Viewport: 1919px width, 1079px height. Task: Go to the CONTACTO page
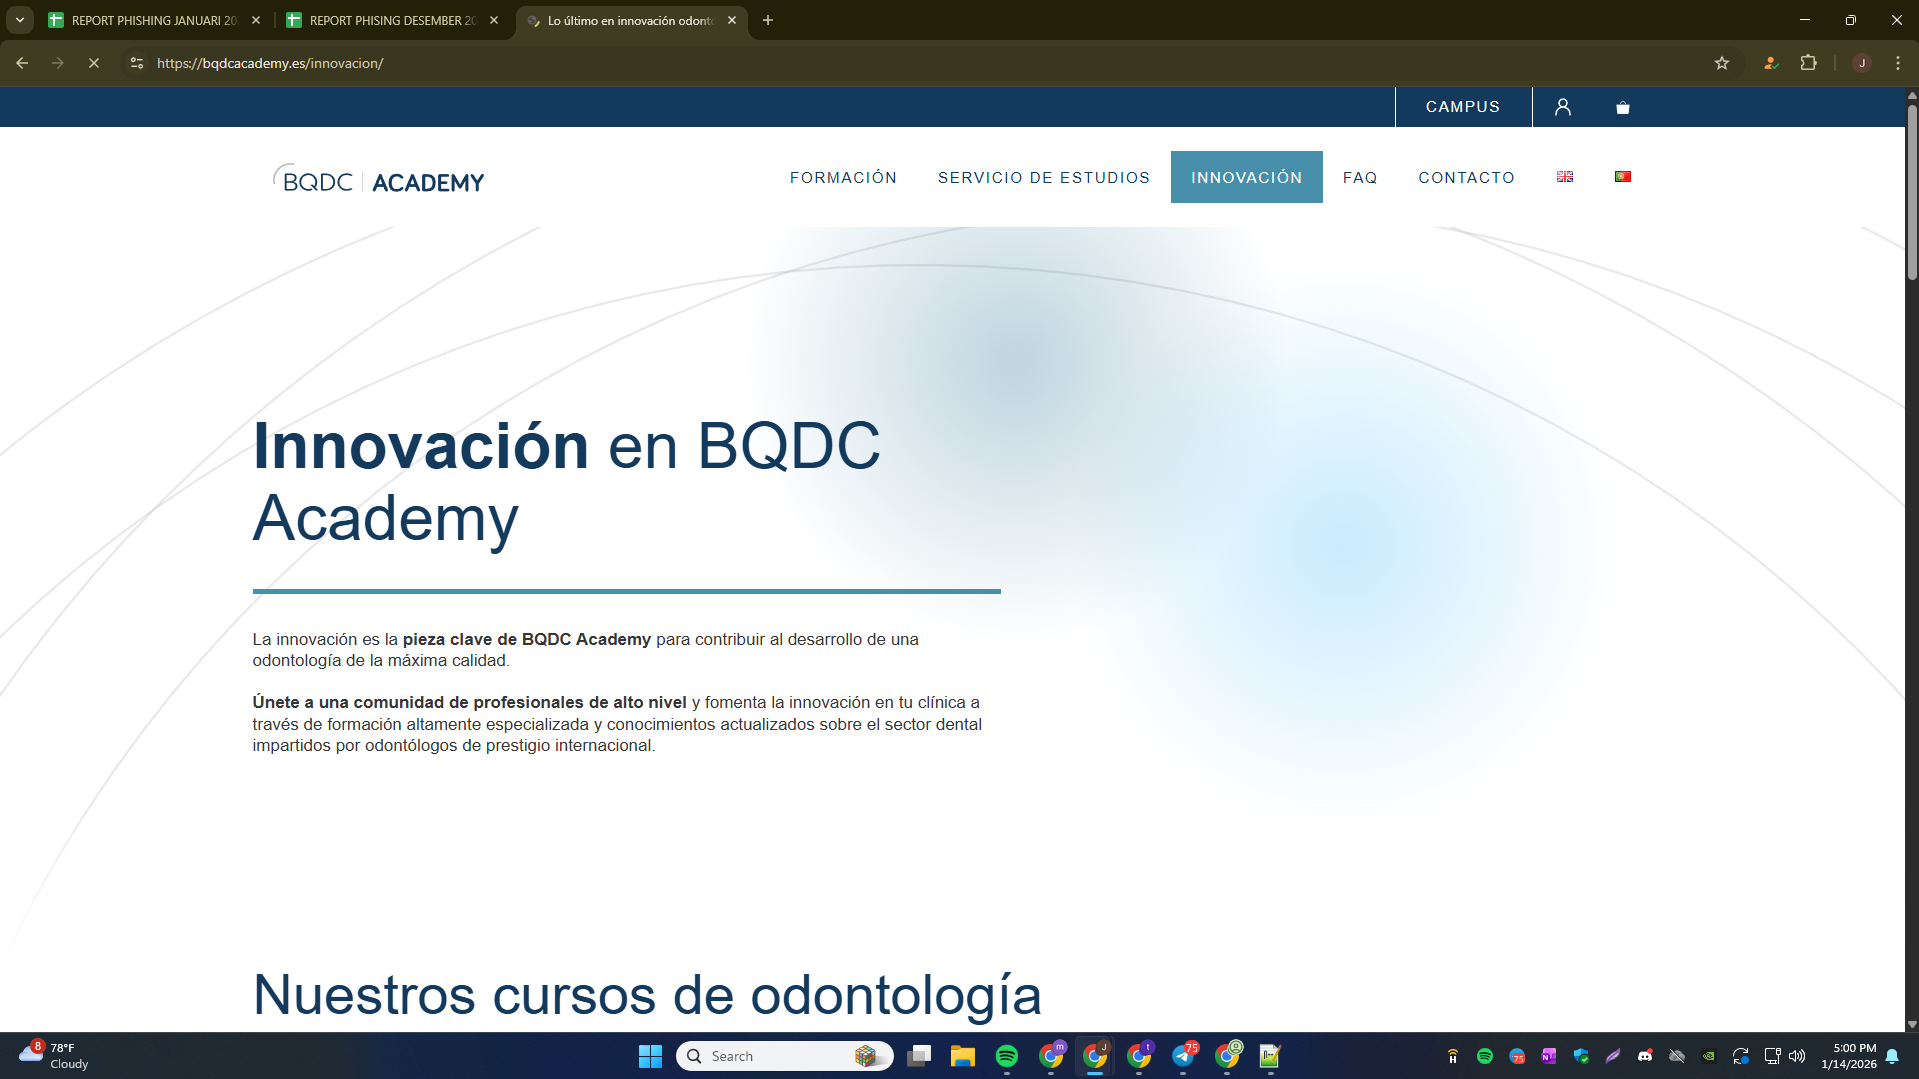click(x=1467, y=177)
